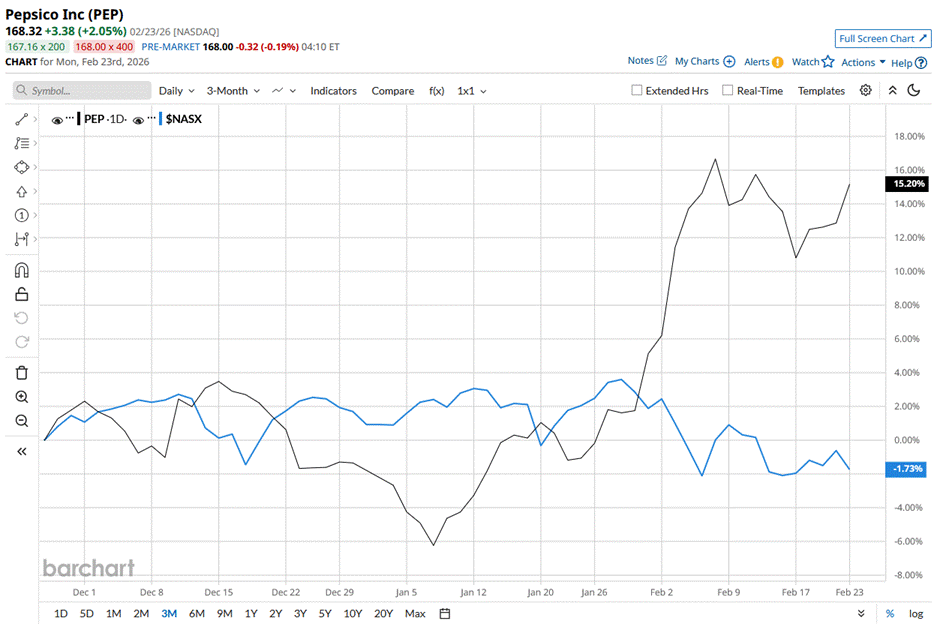Switch to dark mode via moon icon
937x624 pixels.
(x=914, y=90)
